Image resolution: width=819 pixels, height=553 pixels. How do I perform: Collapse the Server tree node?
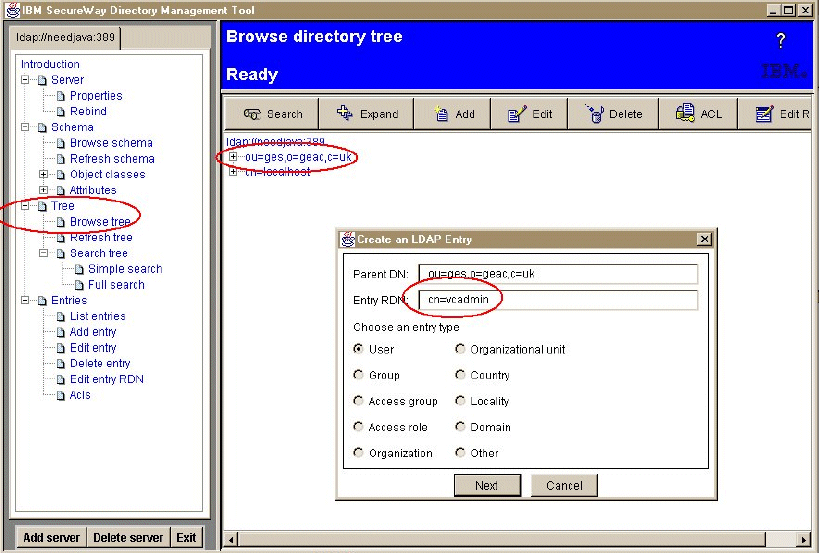pyautogui.click(x=25, y=80)
